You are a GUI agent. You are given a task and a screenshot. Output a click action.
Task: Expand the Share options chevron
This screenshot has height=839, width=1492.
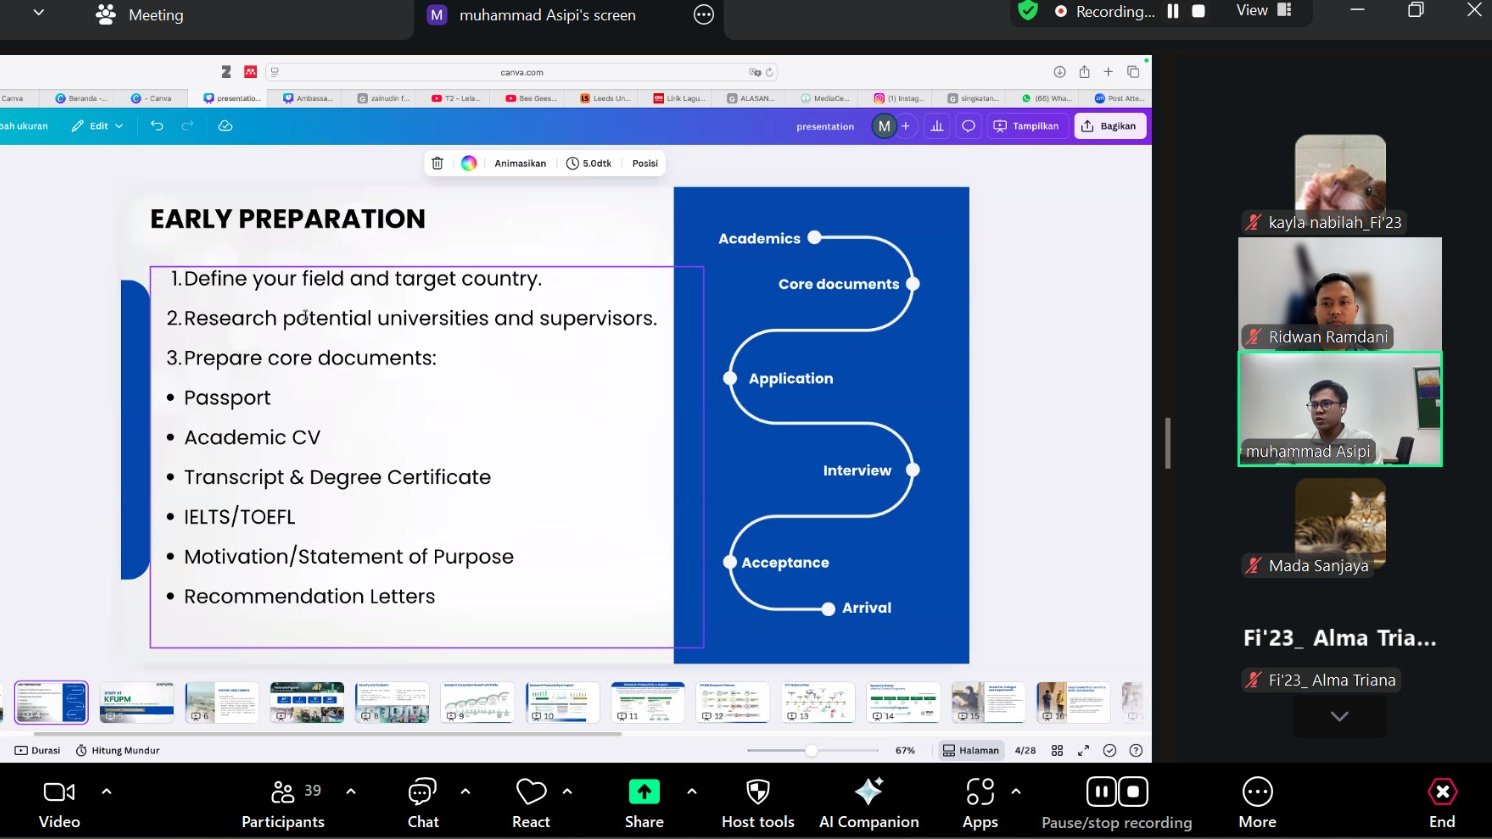pyautogui.click(x=692, y=791)
